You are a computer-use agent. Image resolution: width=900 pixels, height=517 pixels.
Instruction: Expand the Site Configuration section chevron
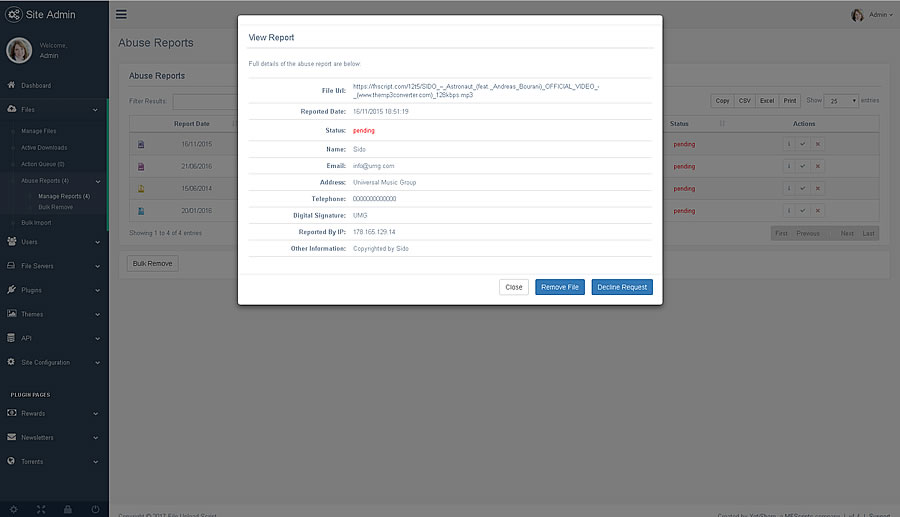97,363
